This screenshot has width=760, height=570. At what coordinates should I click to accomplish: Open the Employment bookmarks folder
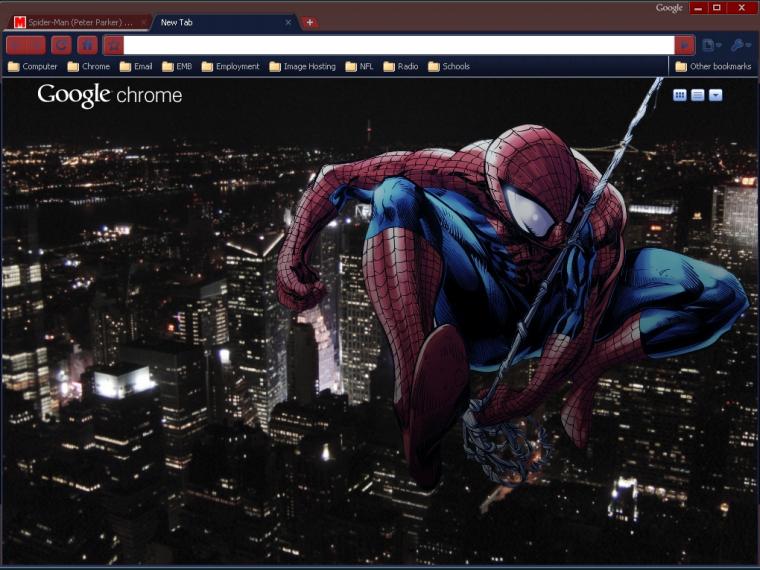pos(230,66)
